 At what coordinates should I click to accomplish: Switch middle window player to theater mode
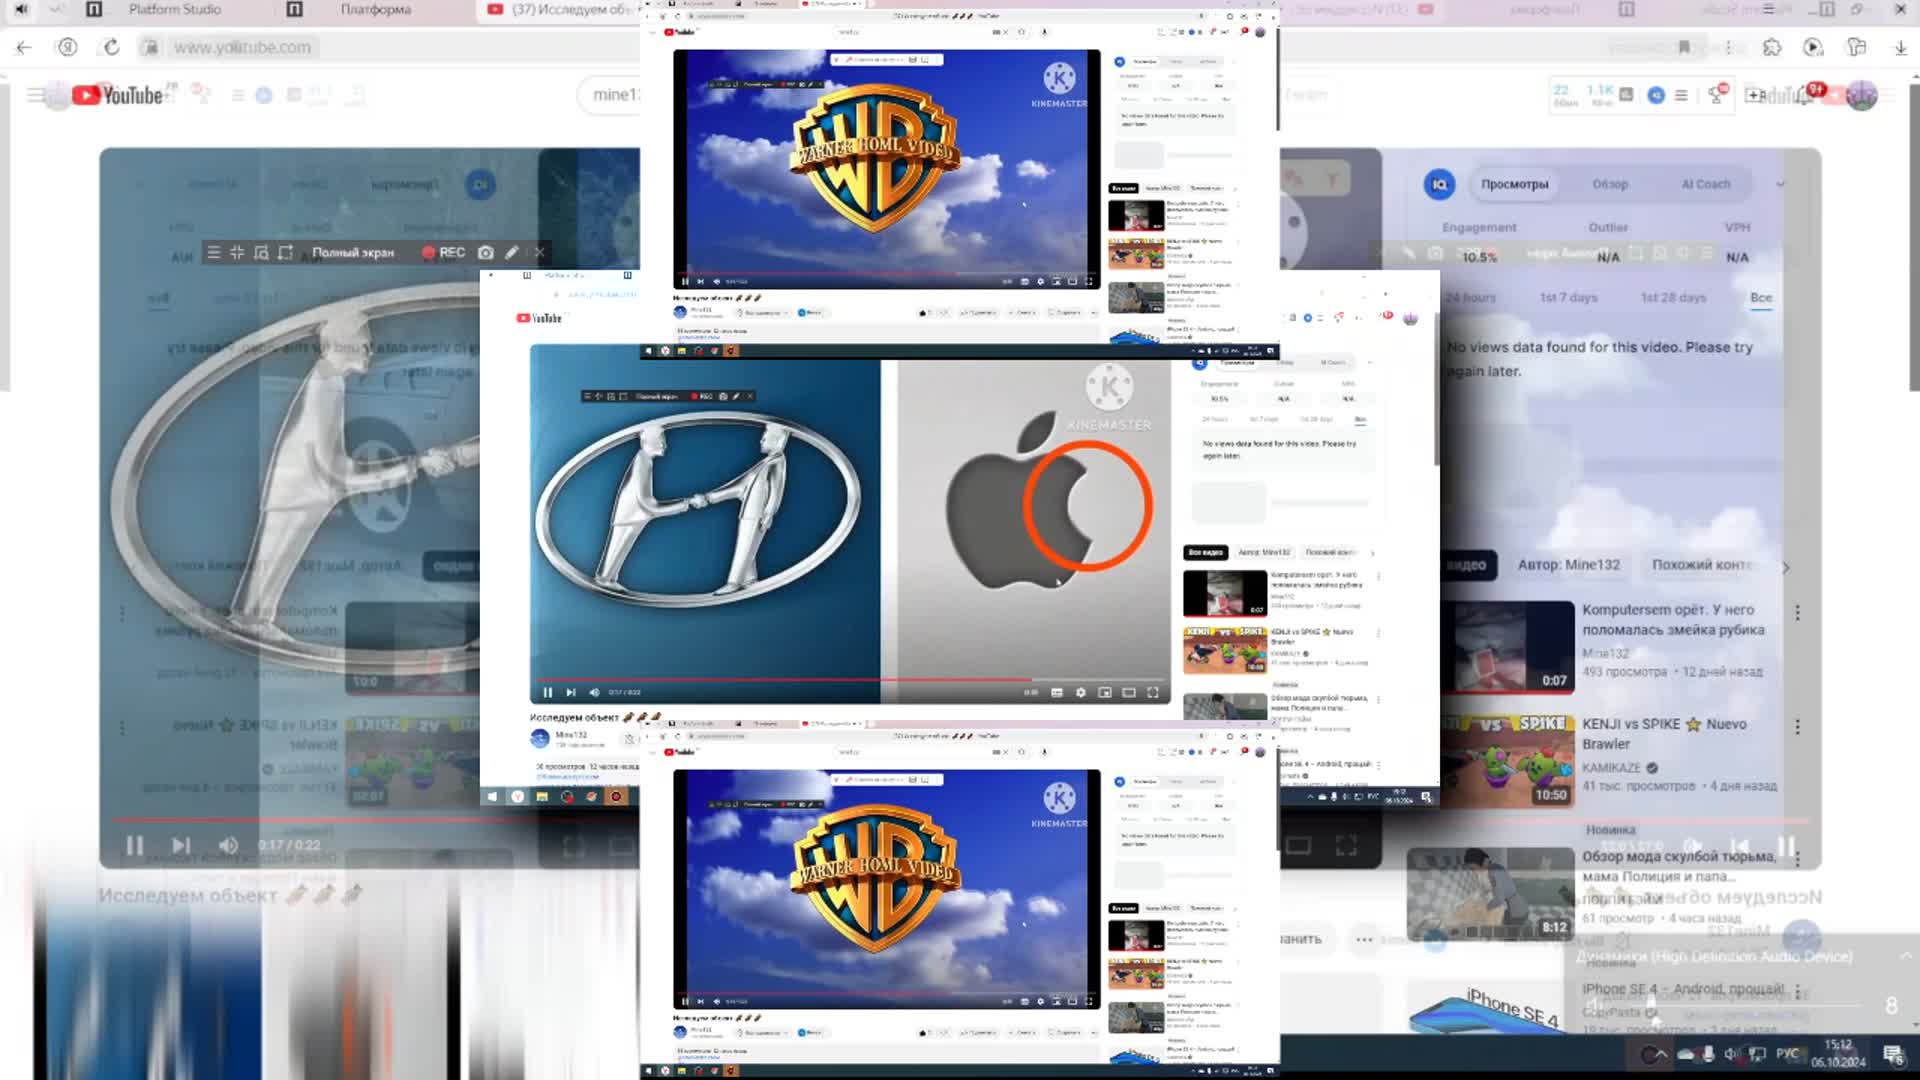(1129, 692)
